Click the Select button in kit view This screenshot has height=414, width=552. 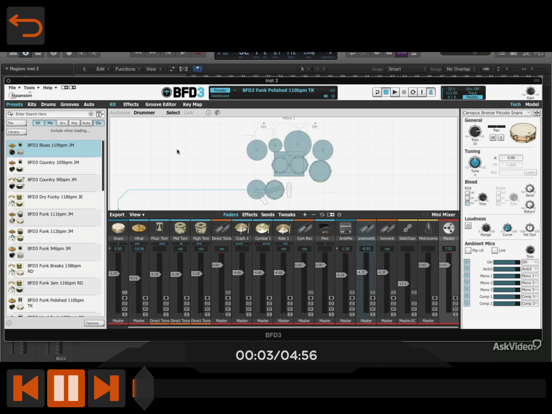click(173, 113)
